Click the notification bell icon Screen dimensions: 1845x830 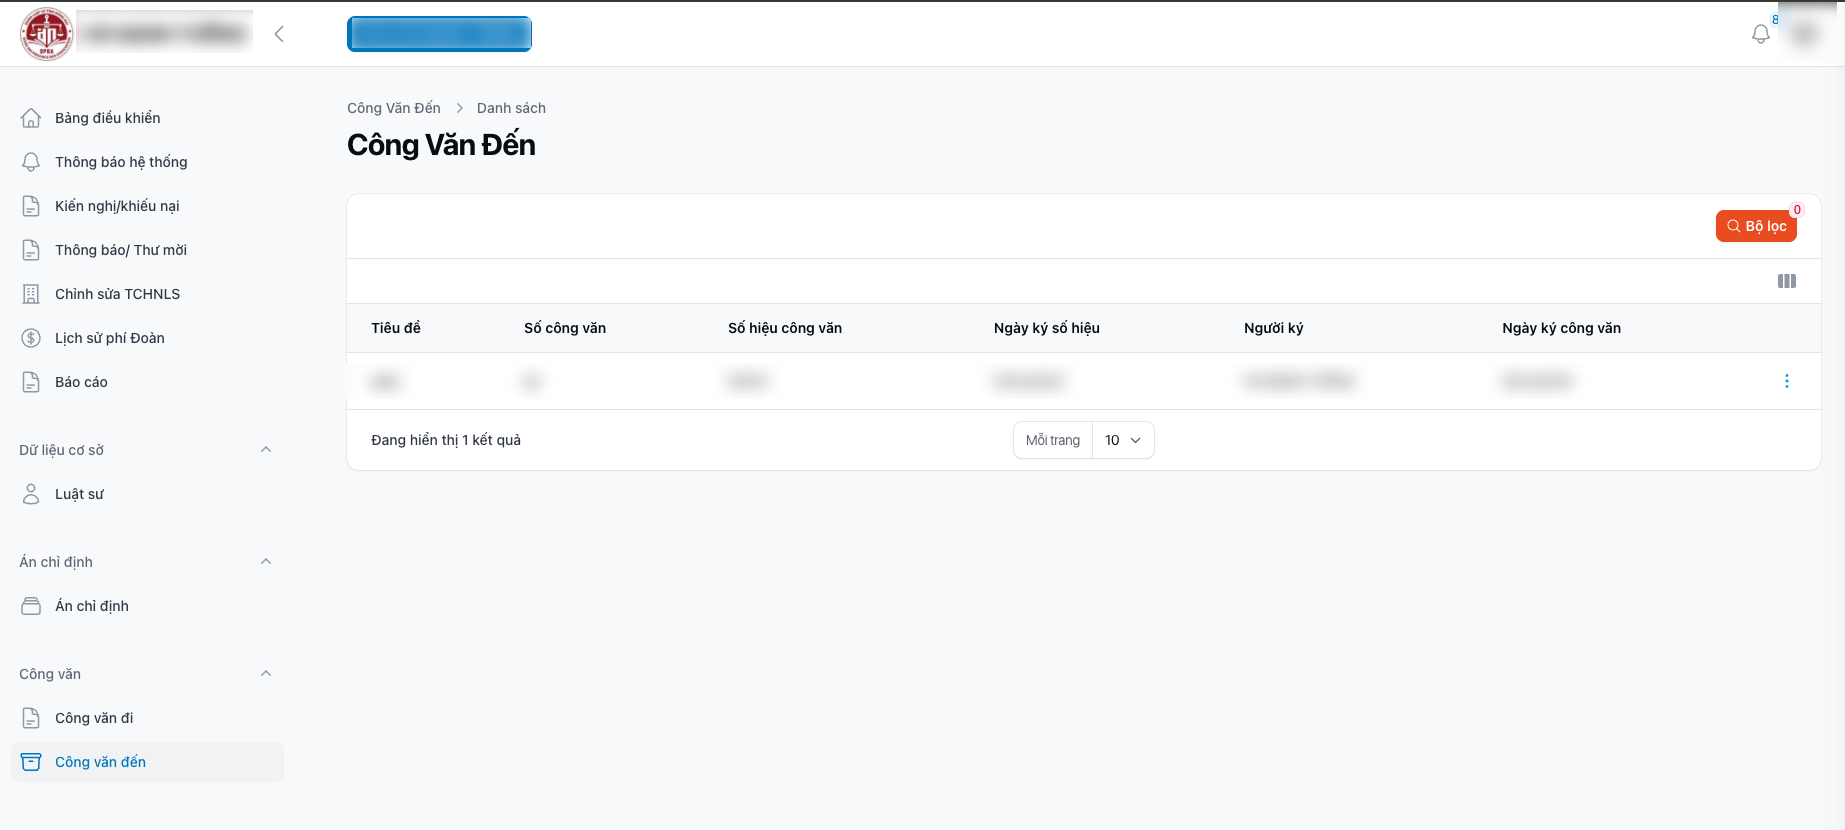[x=1760, y=34]
